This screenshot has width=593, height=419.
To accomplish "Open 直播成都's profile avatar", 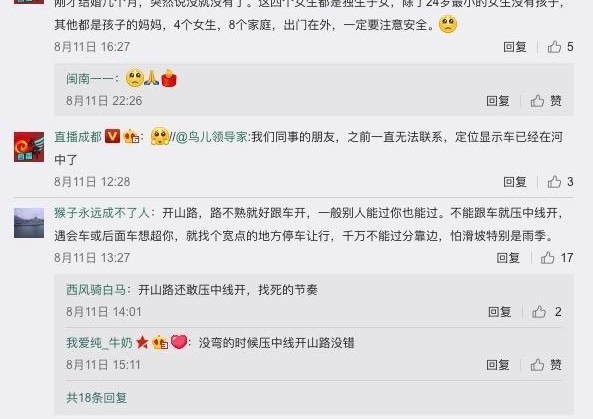I will (x=29, y=147).
